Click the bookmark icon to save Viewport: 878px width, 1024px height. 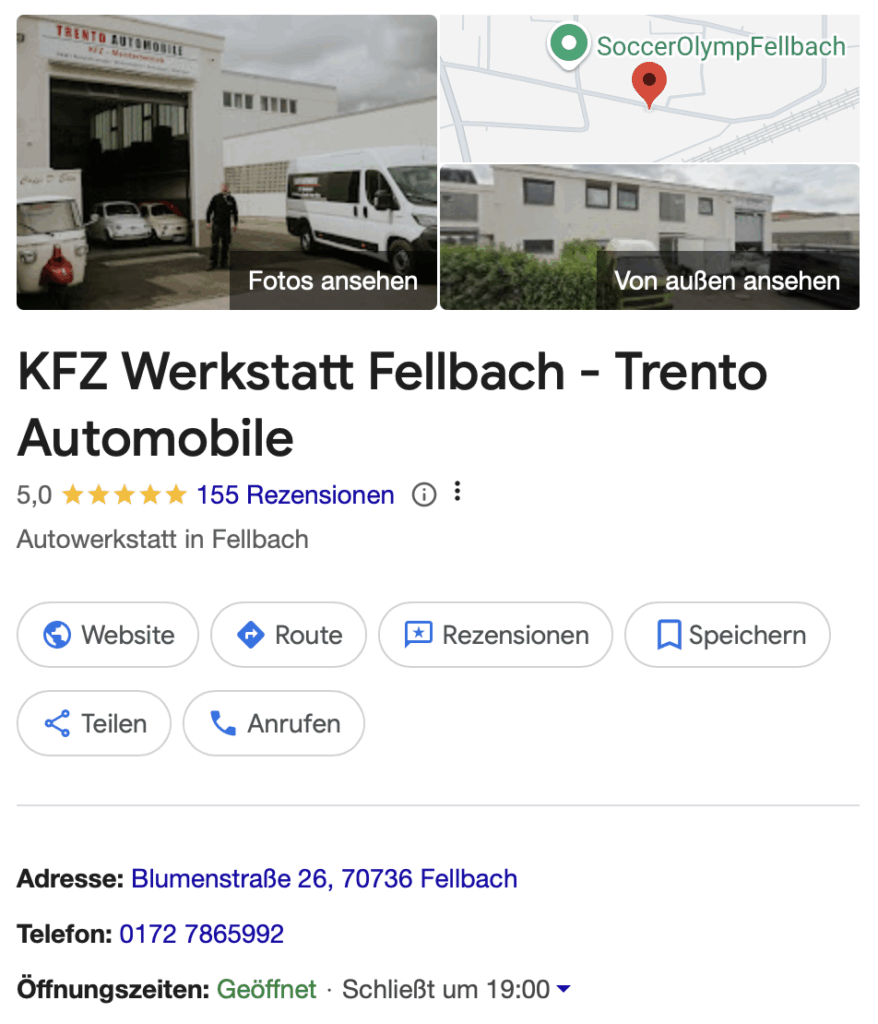(x=668, y=635)
